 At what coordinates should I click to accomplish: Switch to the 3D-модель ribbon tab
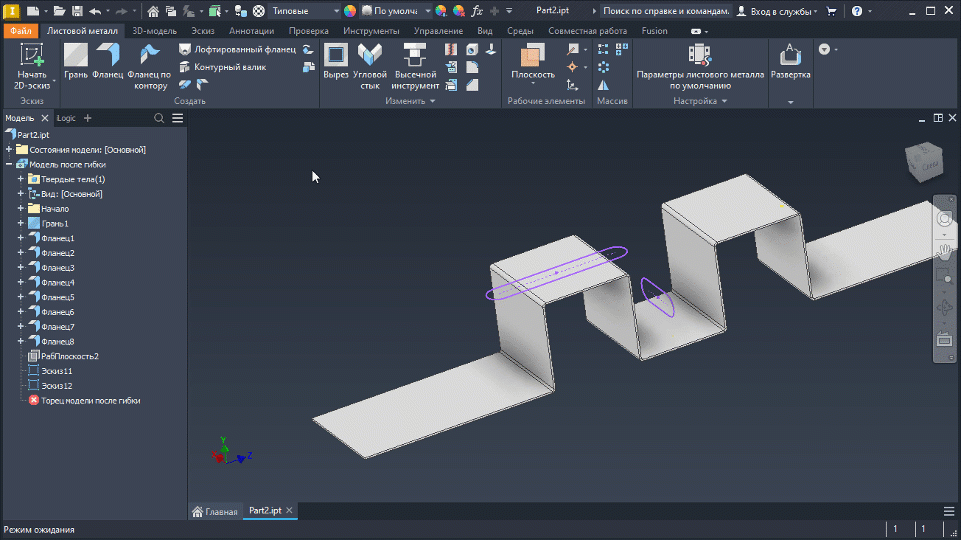coord(154,31)
